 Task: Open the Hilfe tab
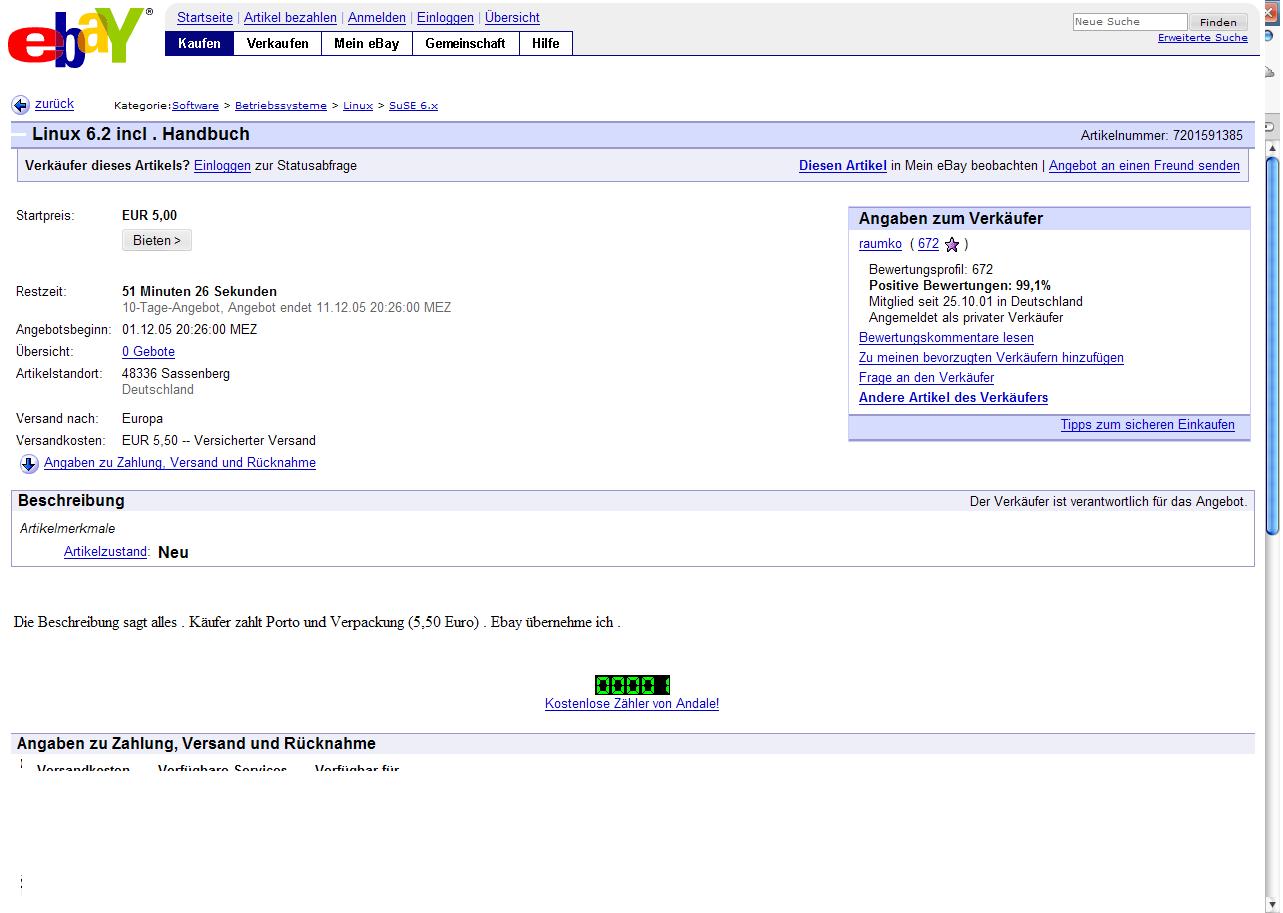(546, 43)
